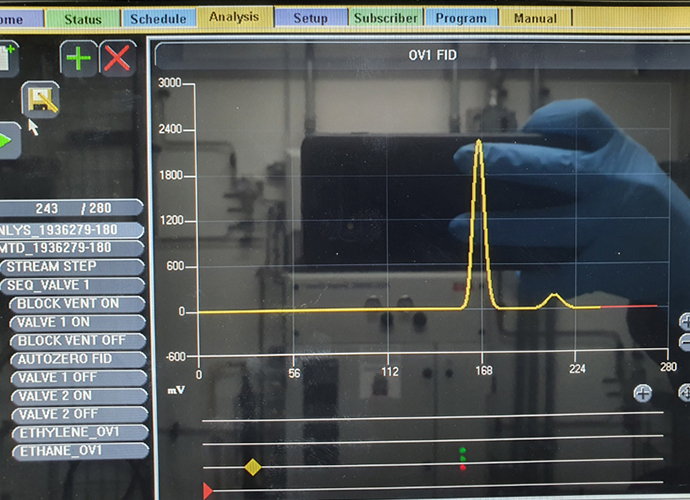Click the green plus add icon
This screenshot has width=690, height=500.
pyautogui.click(x=78, y=58)
